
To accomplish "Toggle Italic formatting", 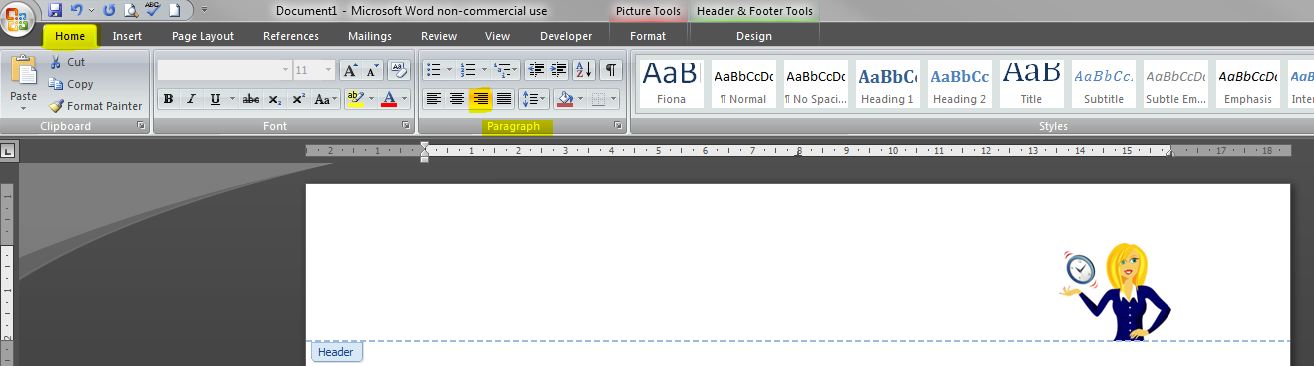I will click(x=191, y=98).
